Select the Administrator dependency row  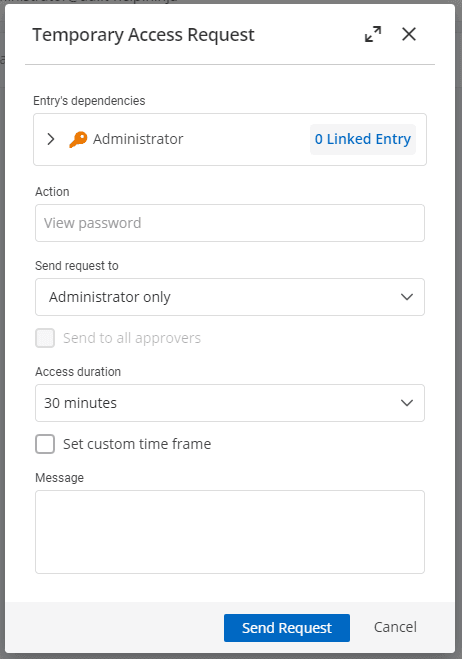click(230, 139)
